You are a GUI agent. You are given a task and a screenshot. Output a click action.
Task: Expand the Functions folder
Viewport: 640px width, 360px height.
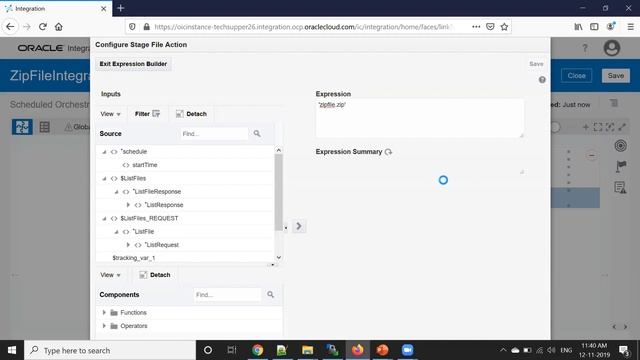104,313
